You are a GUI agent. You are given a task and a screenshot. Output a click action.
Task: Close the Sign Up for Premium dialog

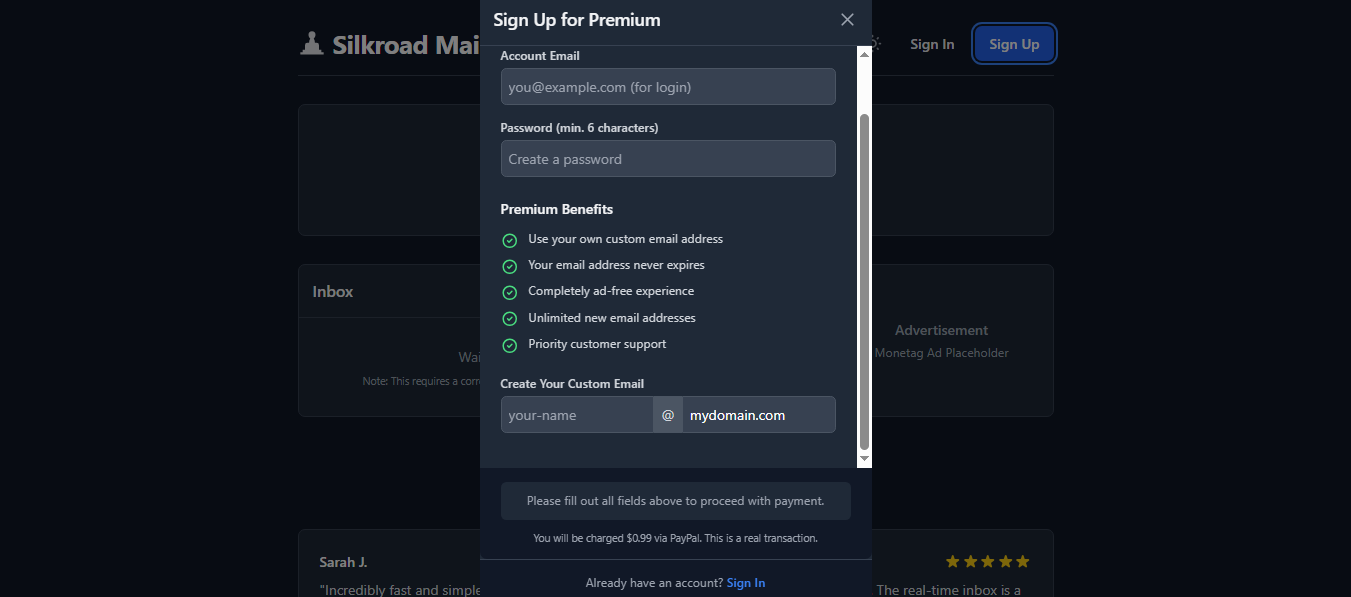pyautogui.click(x=847, y=20)
